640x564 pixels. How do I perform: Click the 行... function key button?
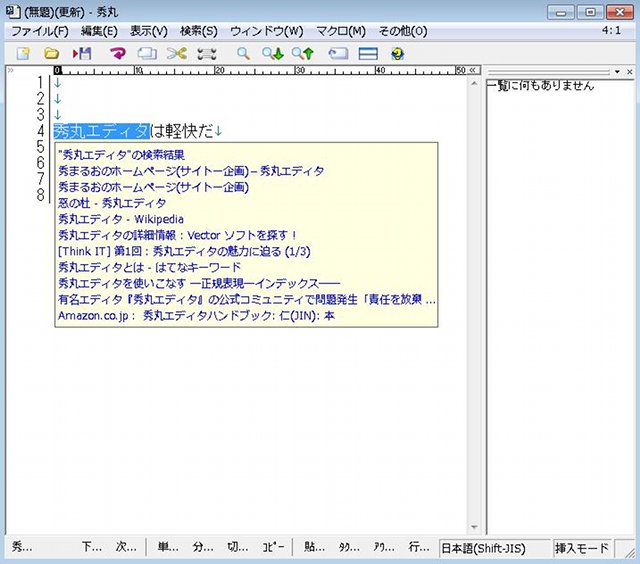(419, 547)
